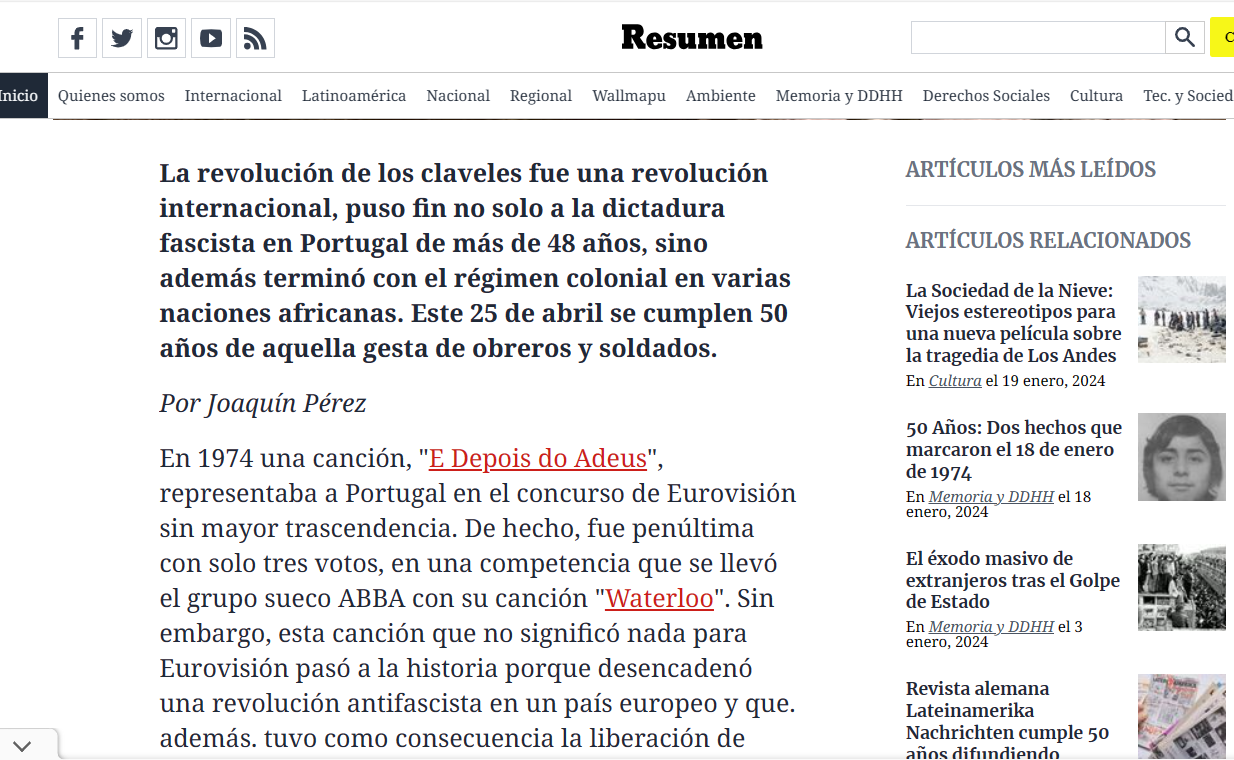Open the black-and-white portrait thumbnail

(x=1182, y=457)
